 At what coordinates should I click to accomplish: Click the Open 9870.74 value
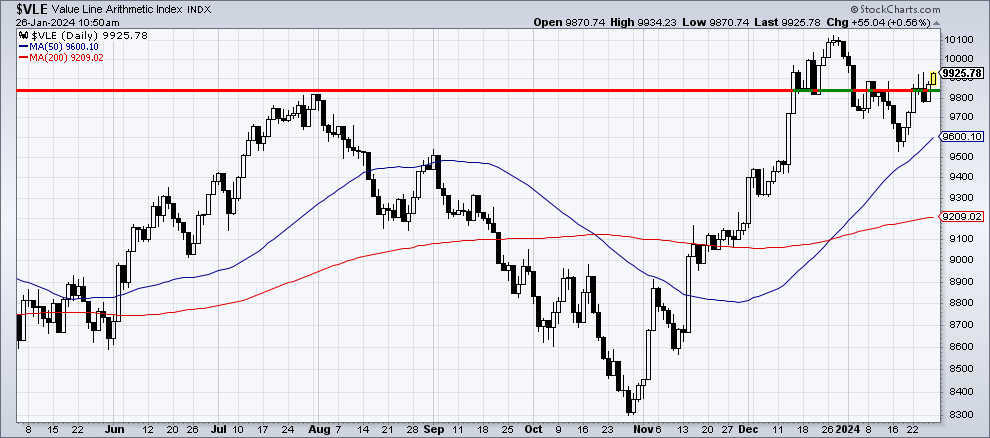click(x=570, y=22)
